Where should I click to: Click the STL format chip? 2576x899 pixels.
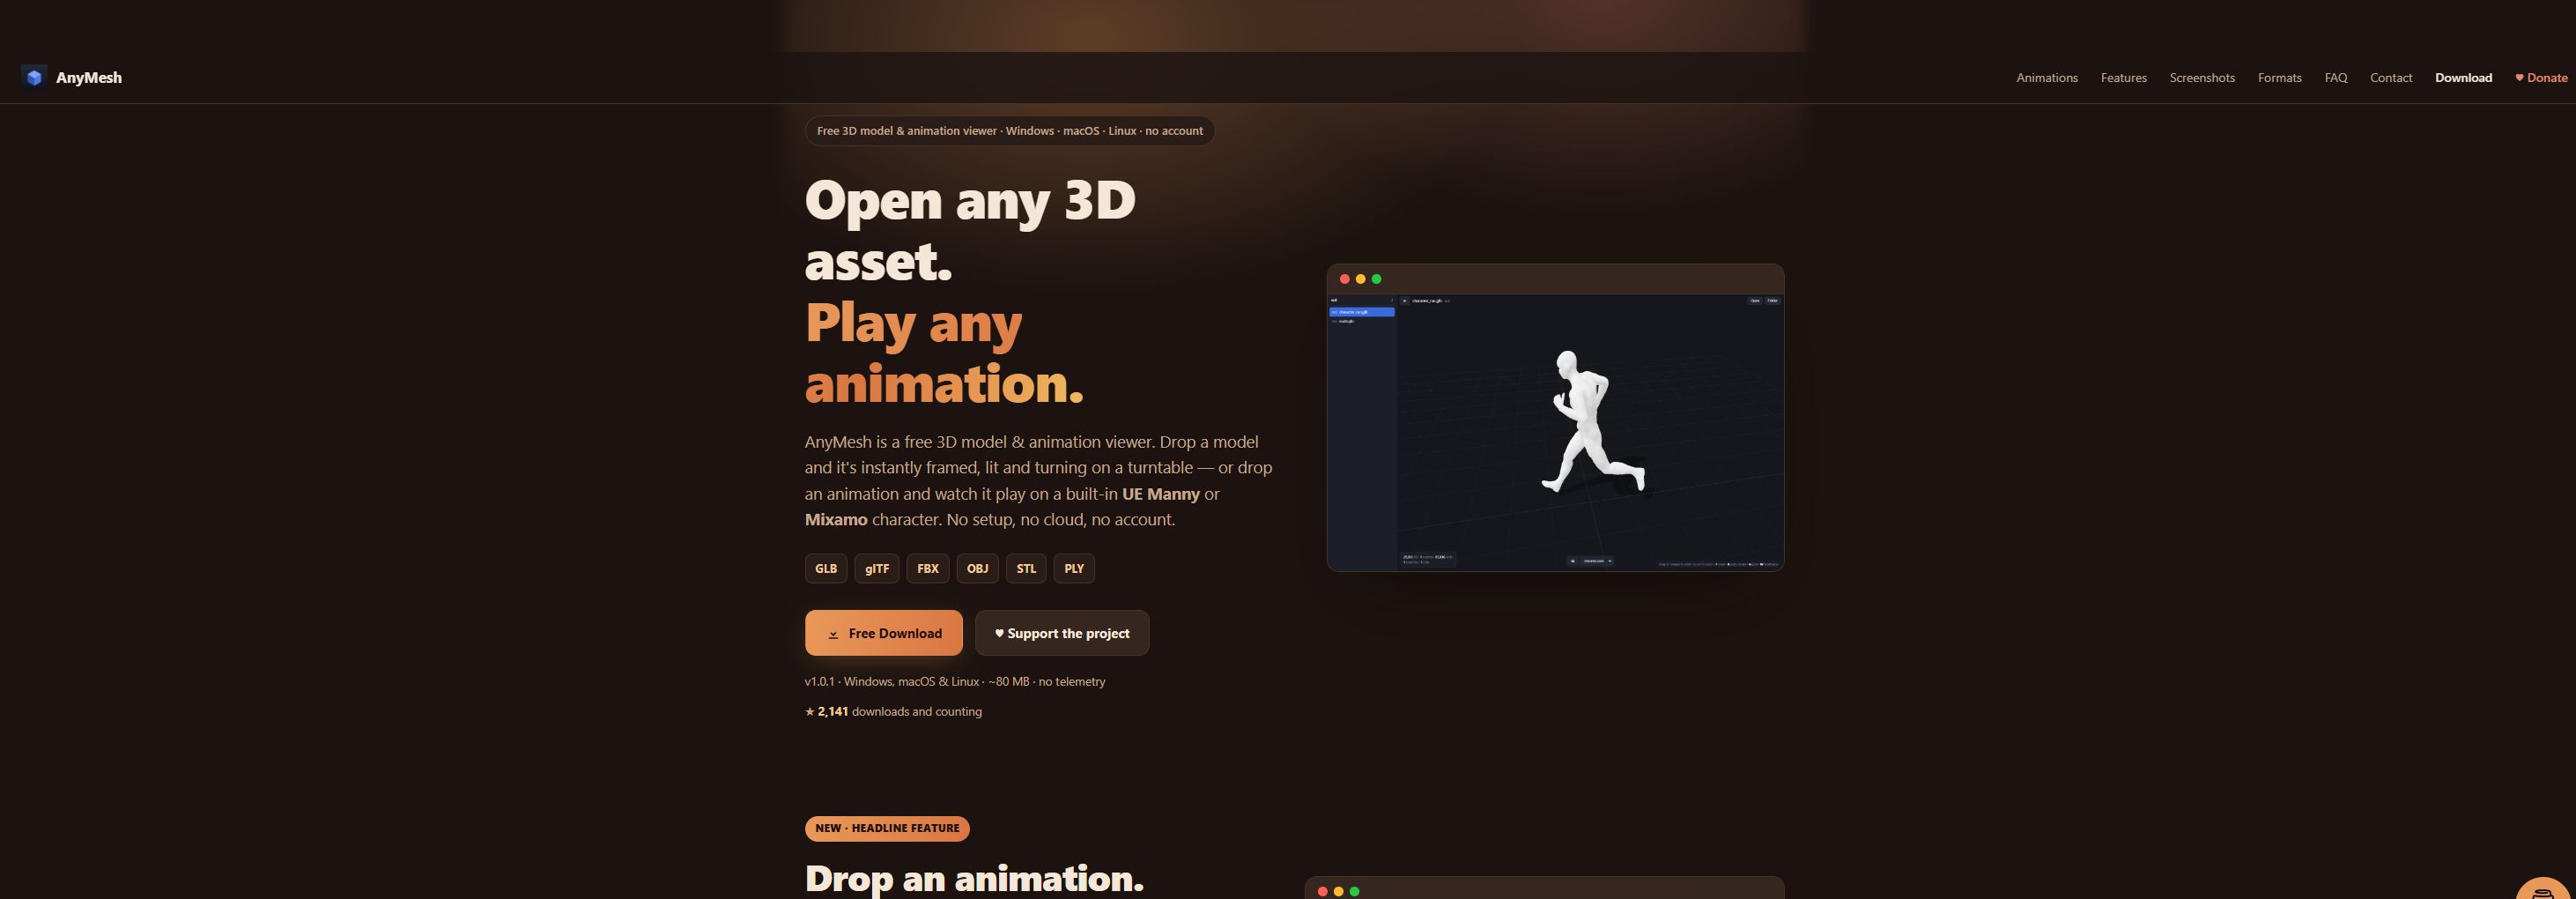click(x=1026, y=568)
